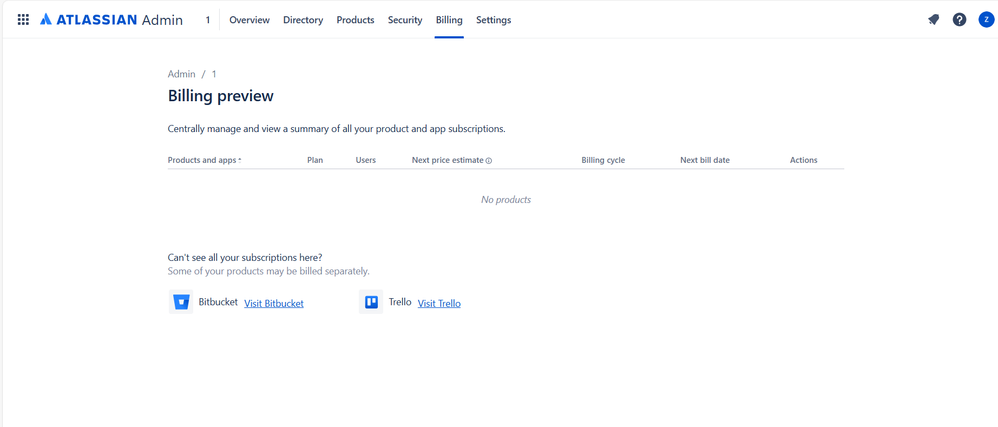This screenshot has width=998, height=427.
Task: Click the Plan column header
Action: tap(315, 160)
